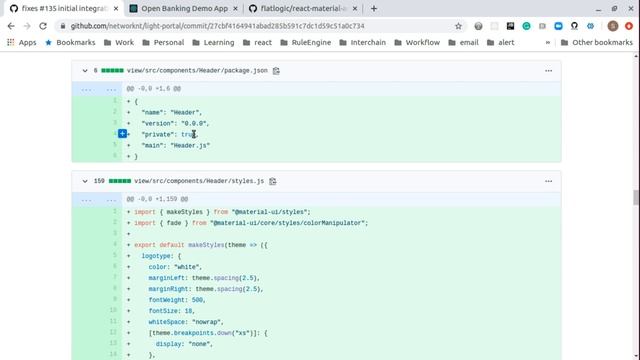Collapse the package.json file diff
The height and width of the screenshot is (360, 640).
[x=84, y=71]
